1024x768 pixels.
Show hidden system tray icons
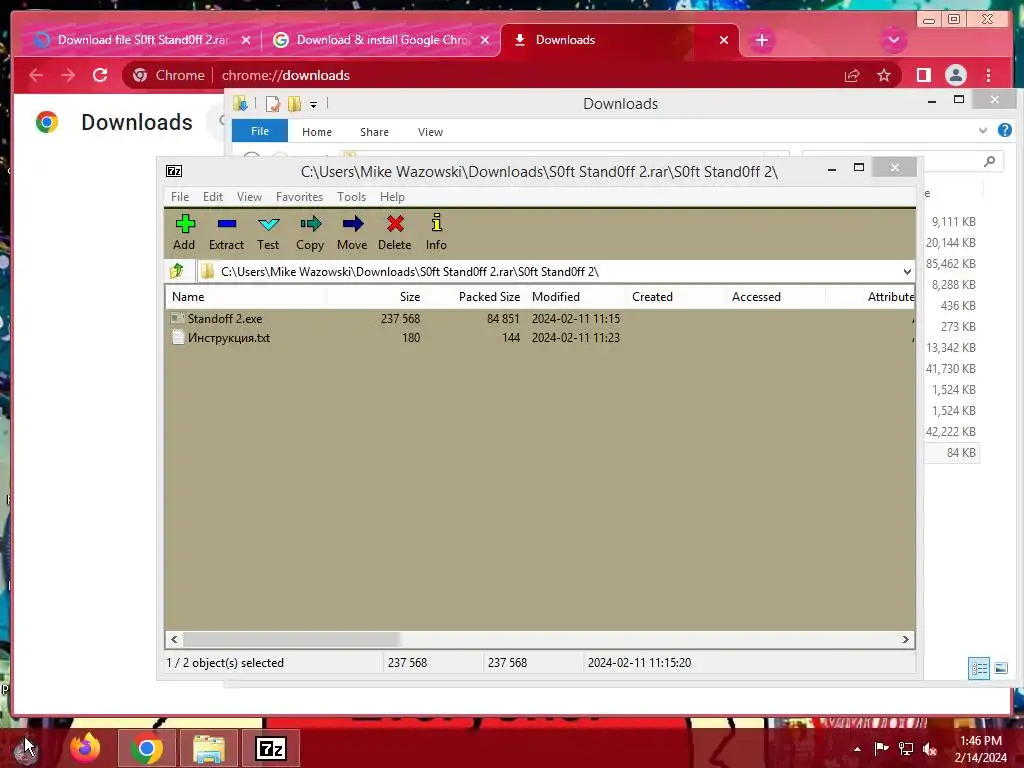click(857, 749)
